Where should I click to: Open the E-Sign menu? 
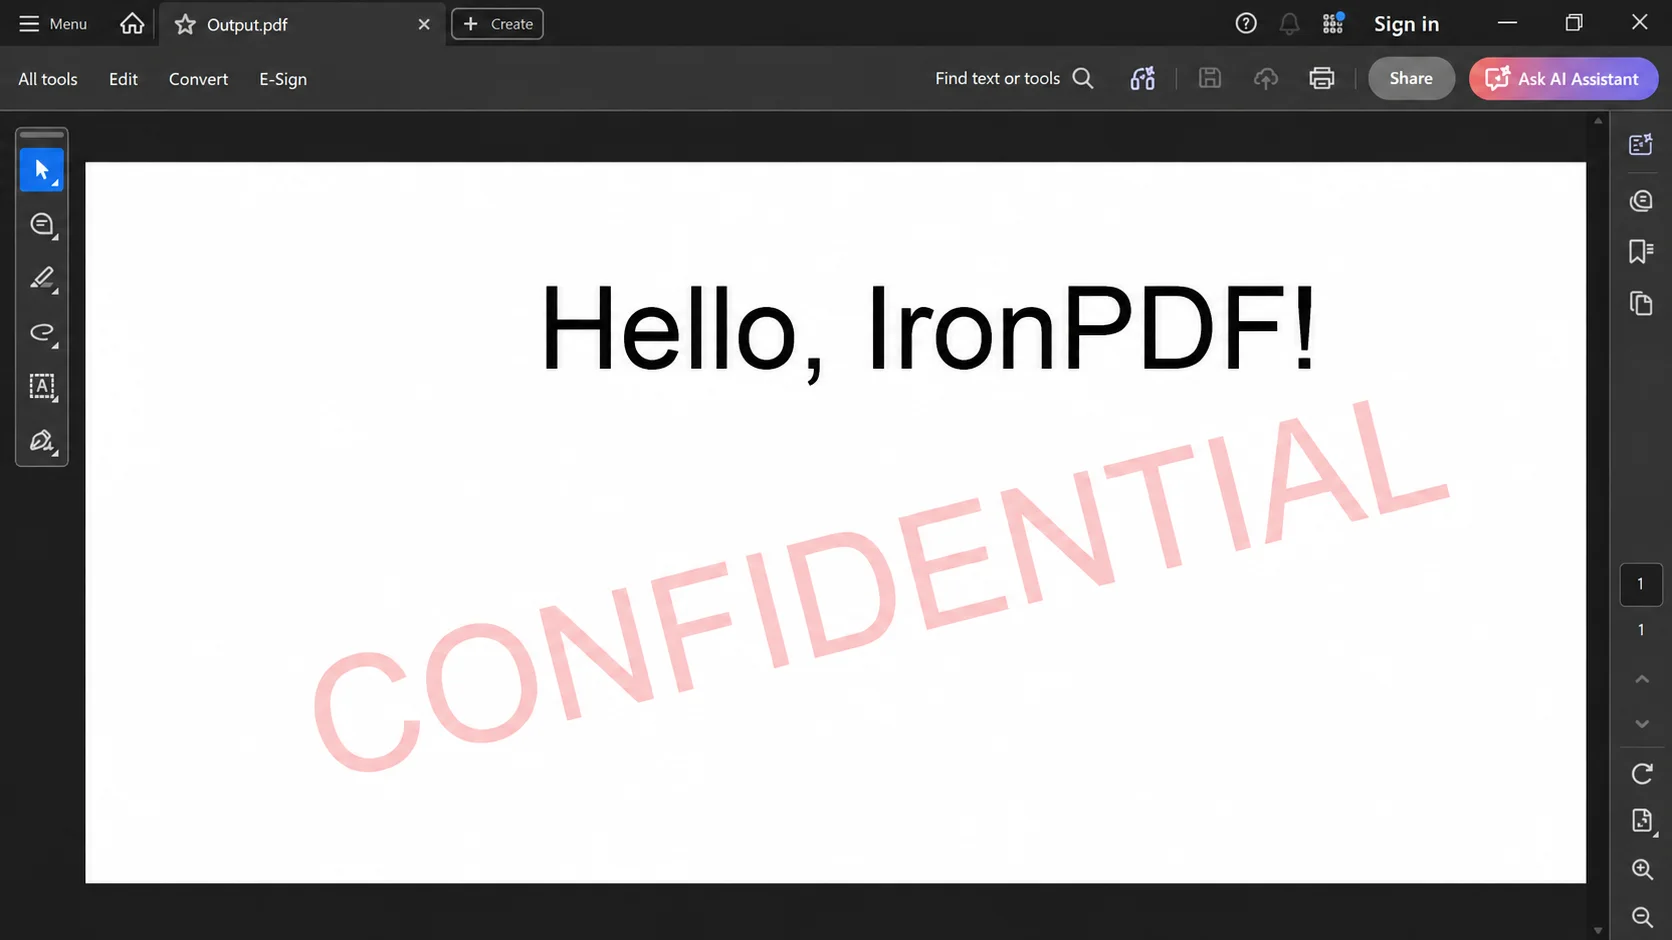[283, 79]
